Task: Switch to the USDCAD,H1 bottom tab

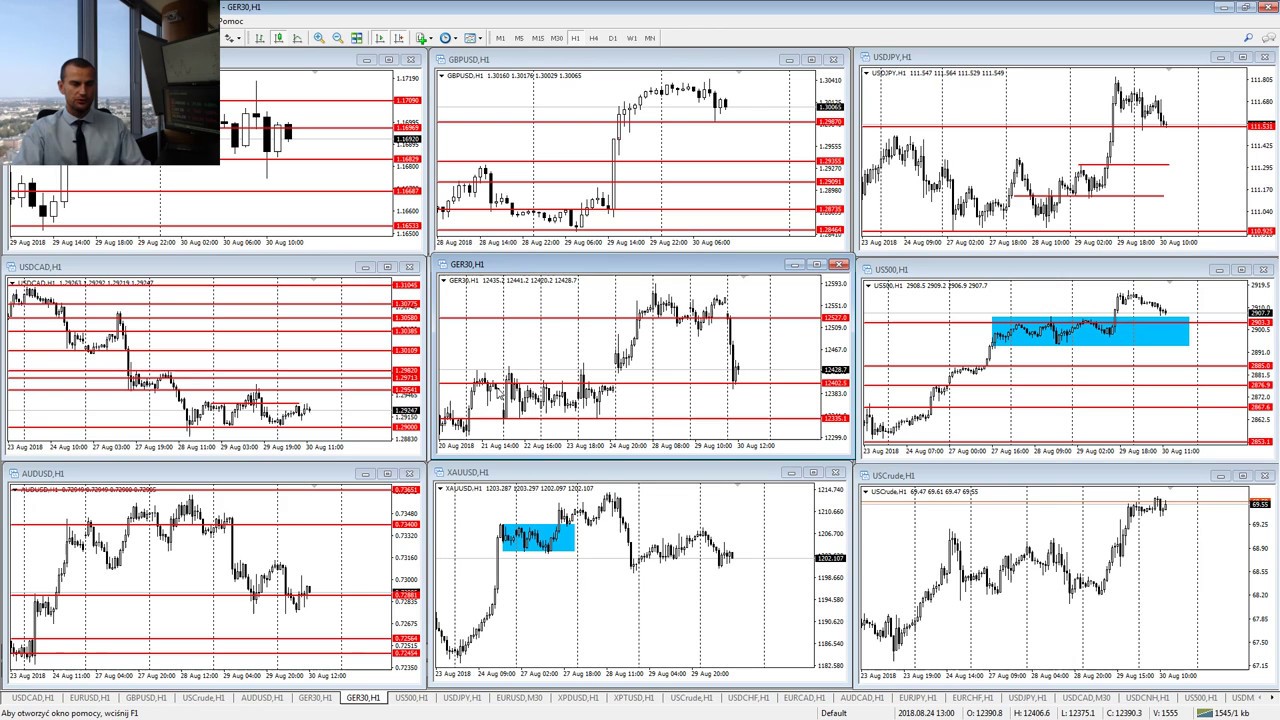Action: (32, 697)
